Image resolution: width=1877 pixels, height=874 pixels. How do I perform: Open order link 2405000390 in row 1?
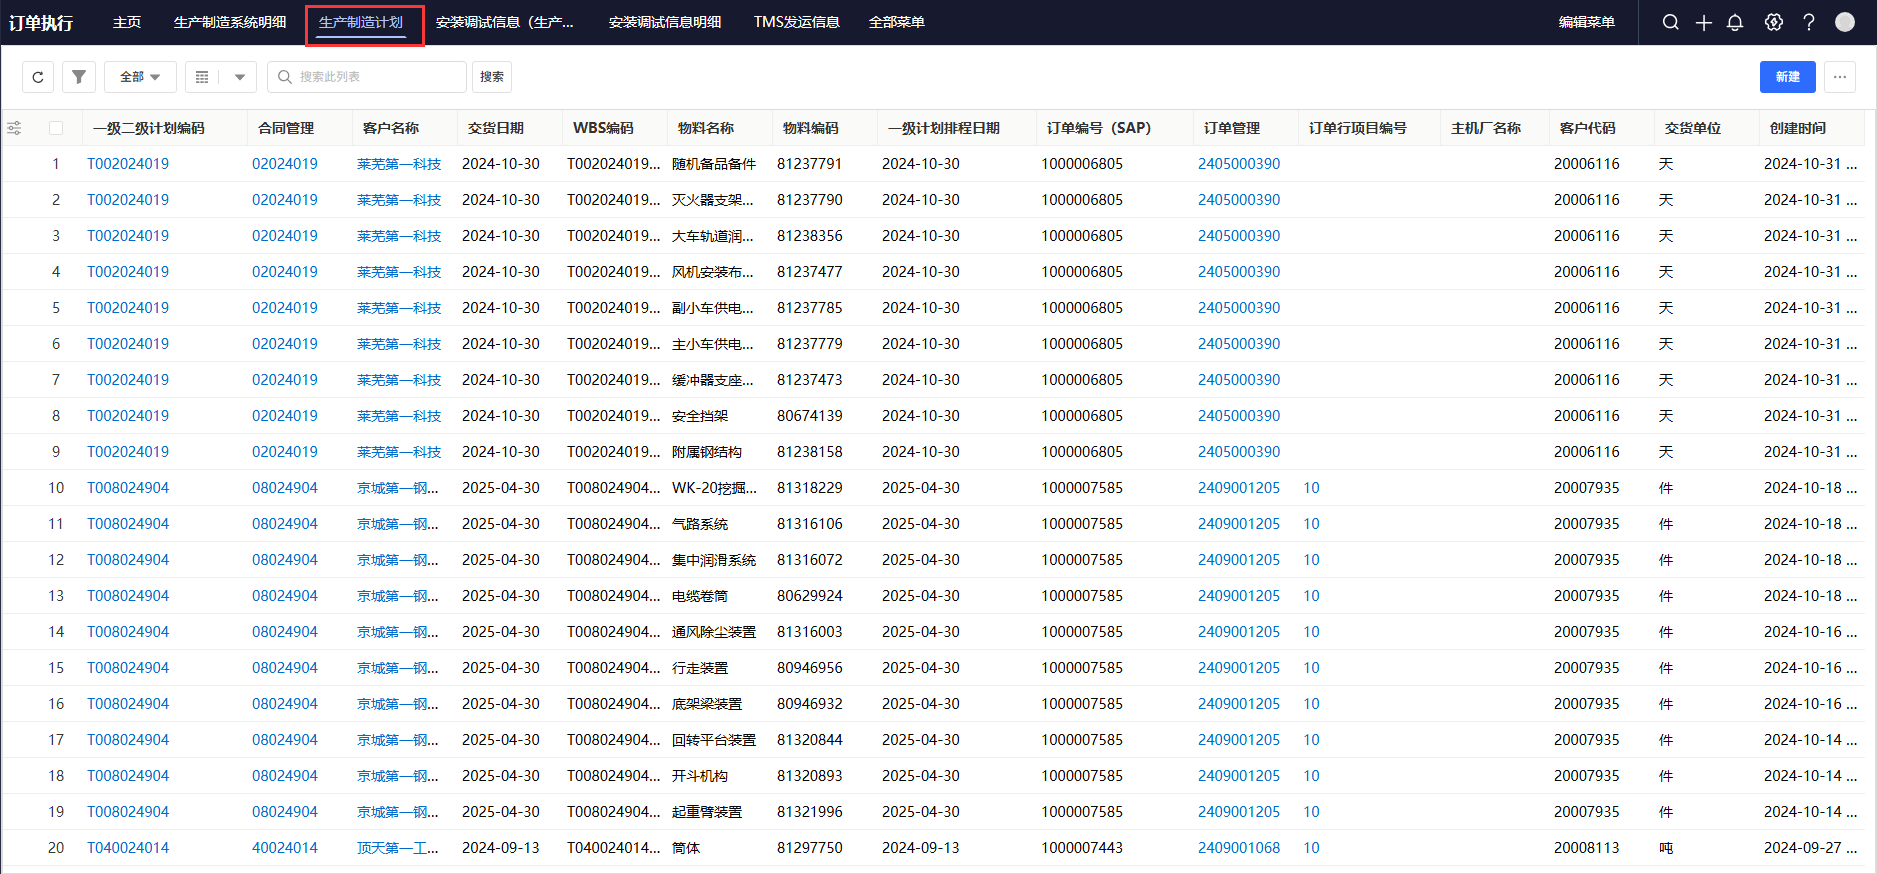[x=1238, y=164]
